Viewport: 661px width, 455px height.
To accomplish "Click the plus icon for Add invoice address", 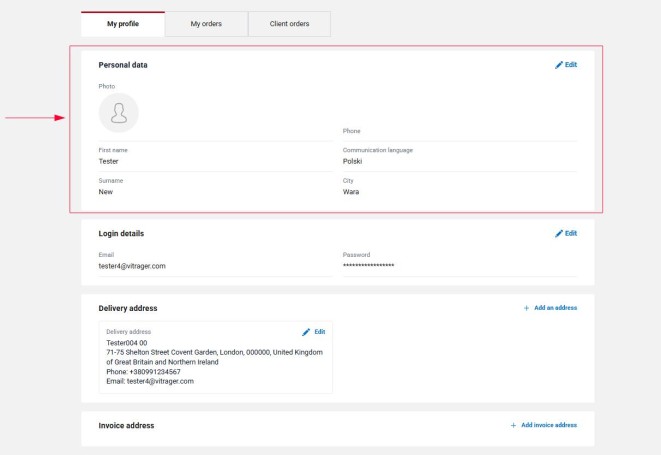I will click(514, 426).
